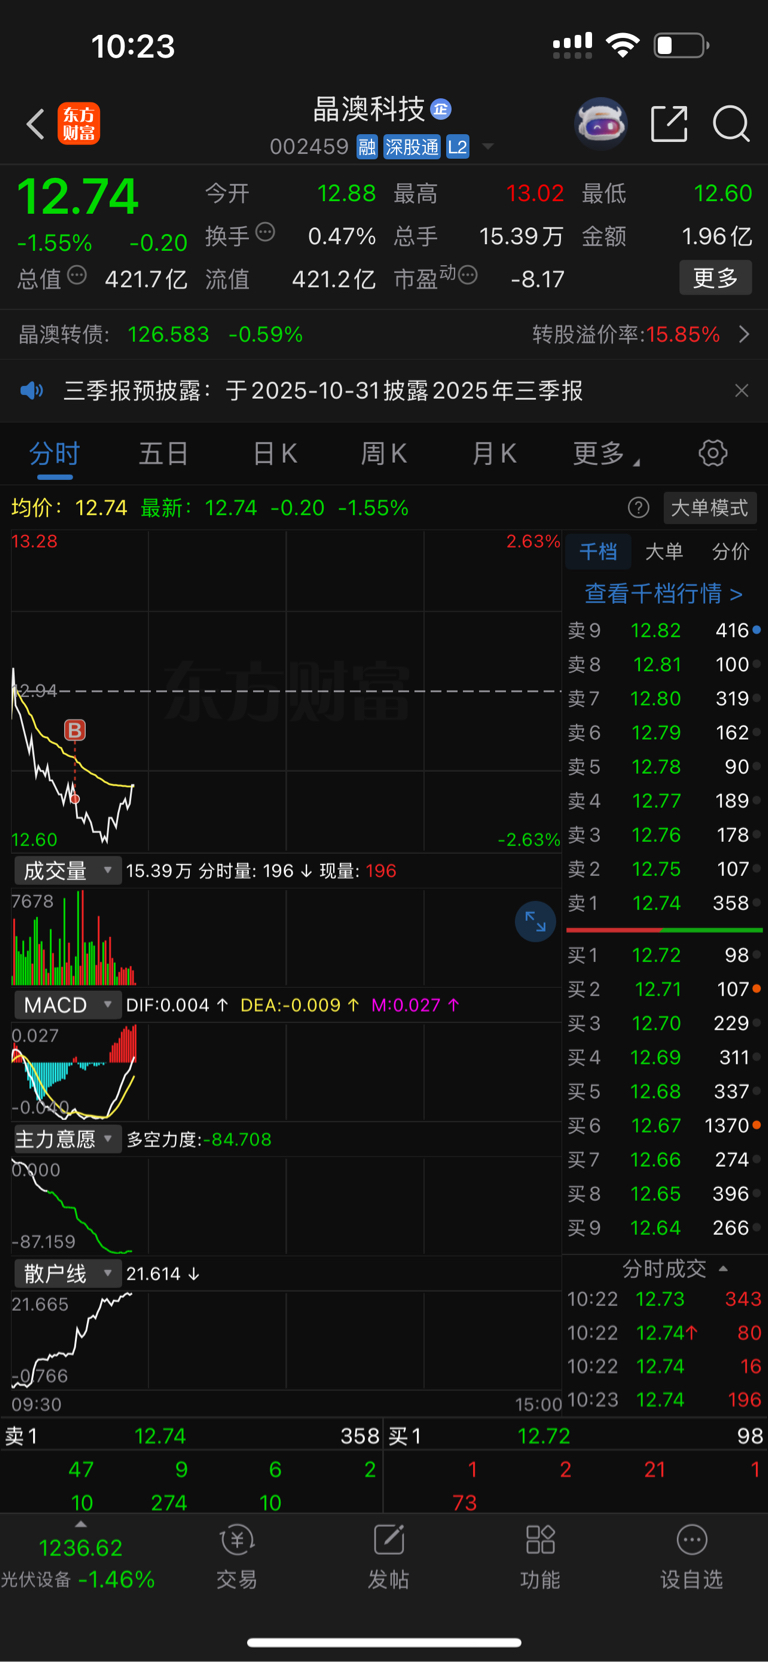This screenshot has width=768, height=1662.
Task: Tap the intraday price chart
Action: pyautogui.click(x=286, y=690)
